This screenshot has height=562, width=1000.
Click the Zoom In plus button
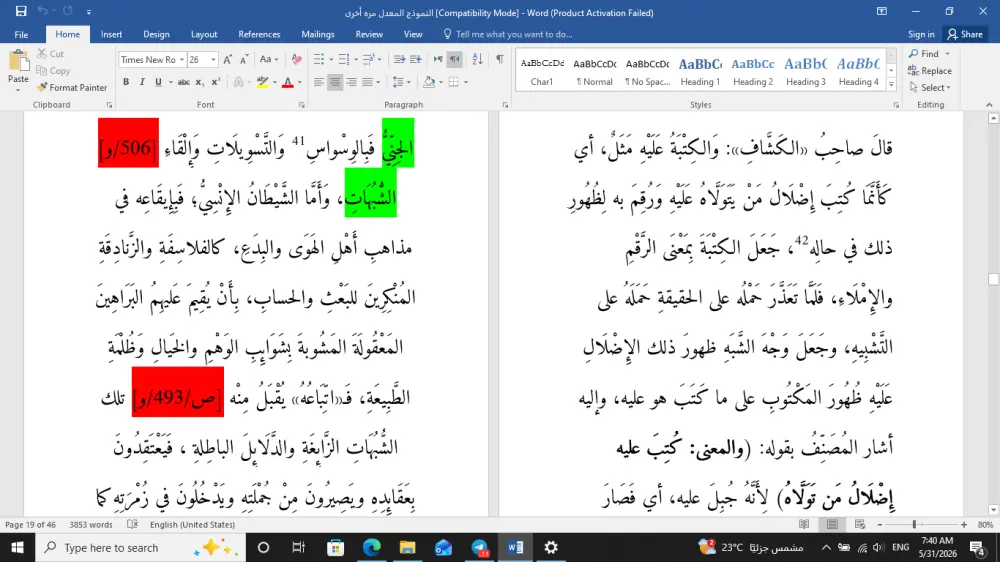(x=964, y=524)
